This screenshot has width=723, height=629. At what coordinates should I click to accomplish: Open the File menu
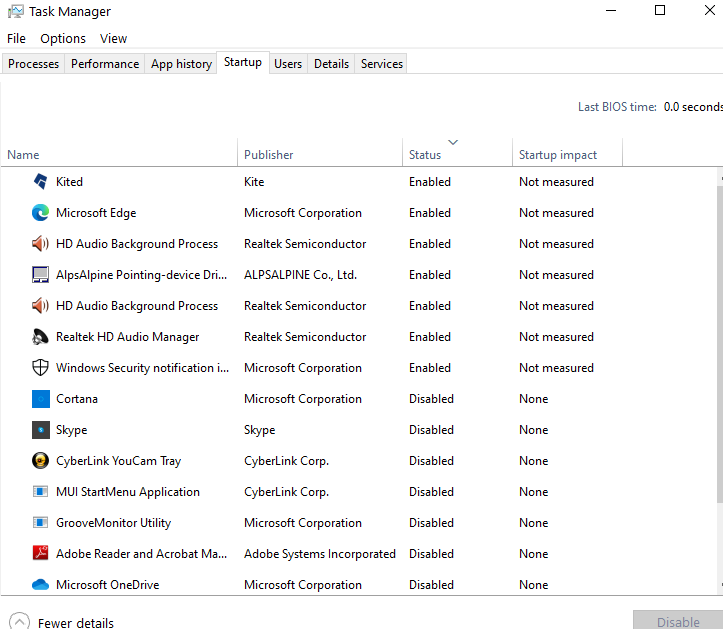16,38
